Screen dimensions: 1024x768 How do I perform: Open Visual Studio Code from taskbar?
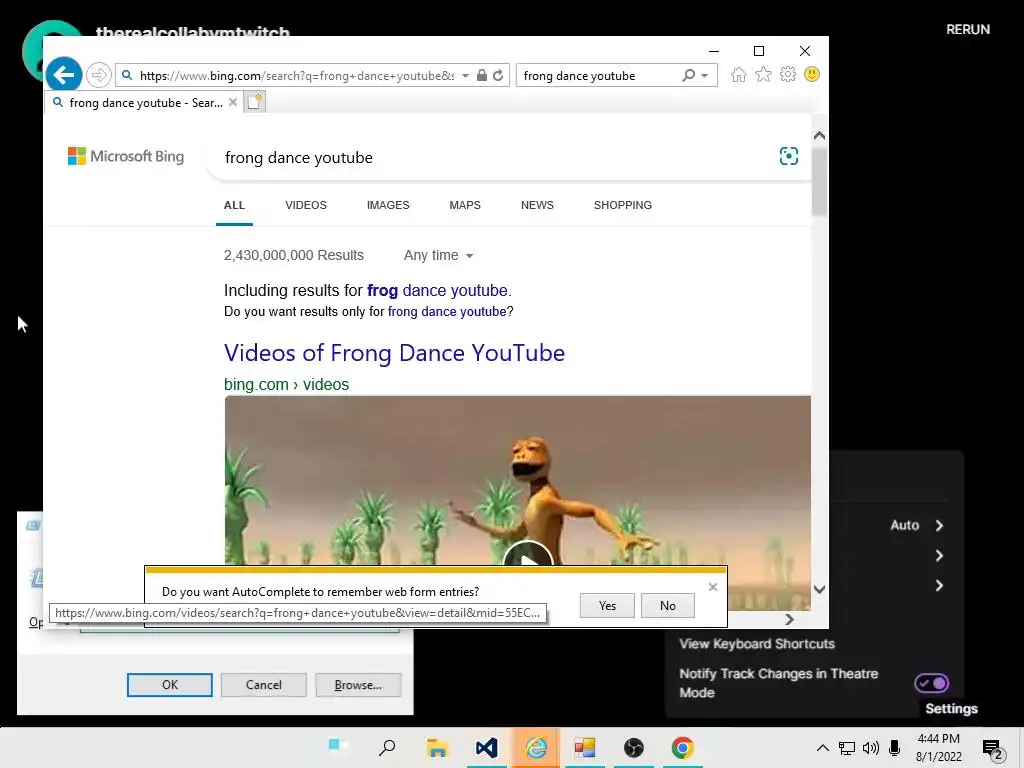pyautogui.click(x=487, y=747)
